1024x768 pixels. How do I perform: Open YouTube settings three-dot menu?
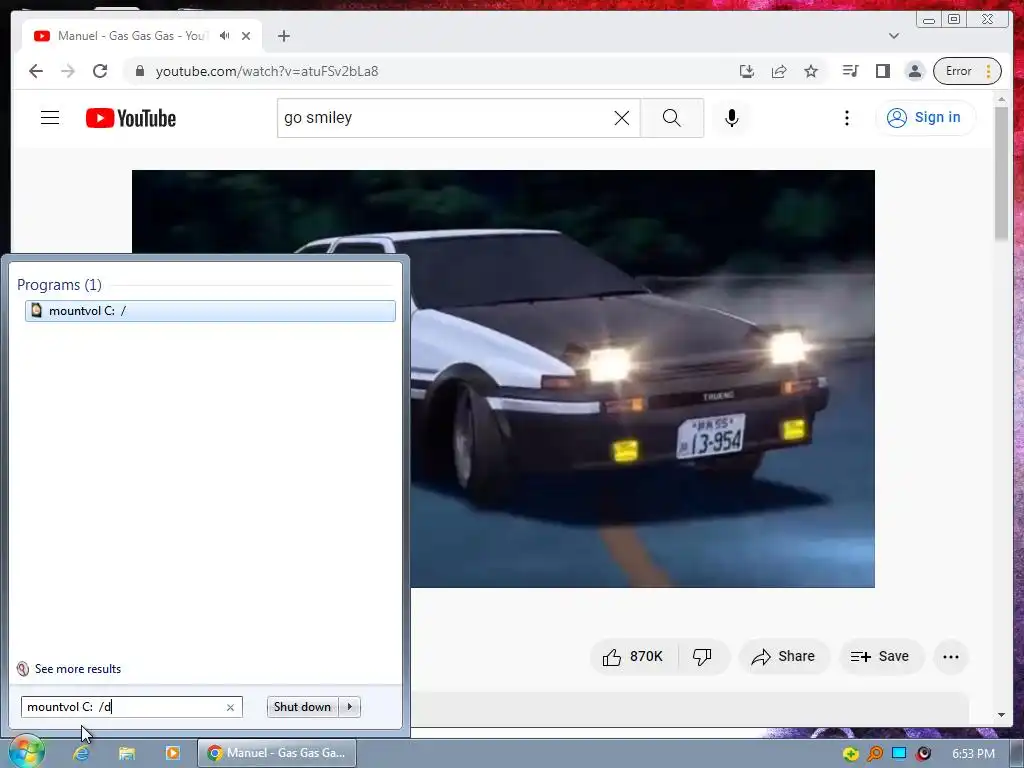coord(847,118)
